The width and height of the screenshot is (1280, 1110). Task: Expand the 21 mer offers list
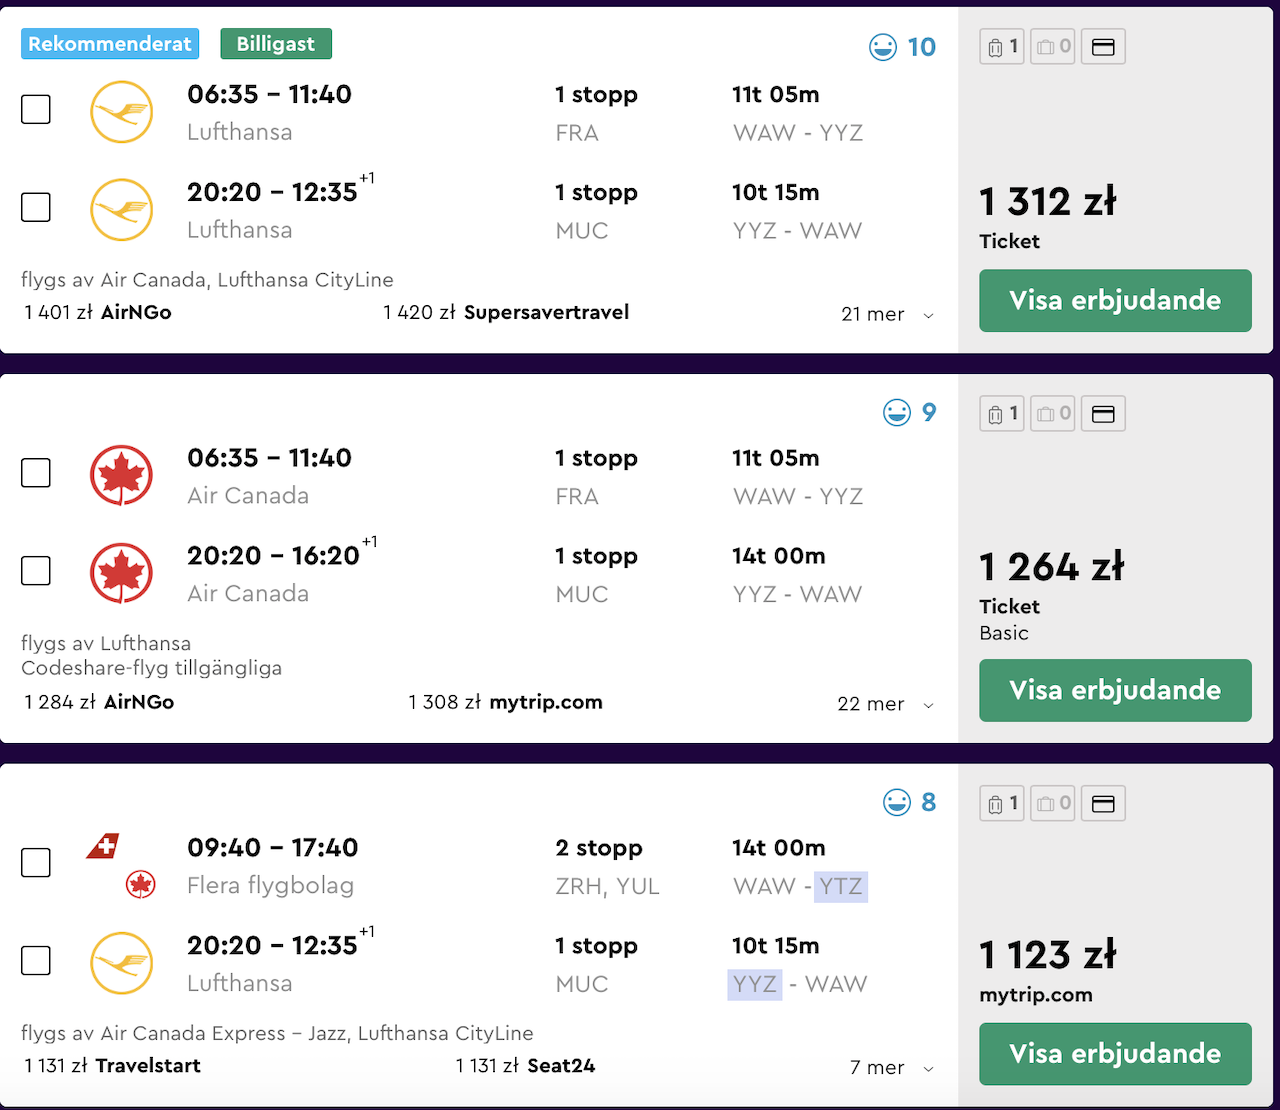coord(887,314)
